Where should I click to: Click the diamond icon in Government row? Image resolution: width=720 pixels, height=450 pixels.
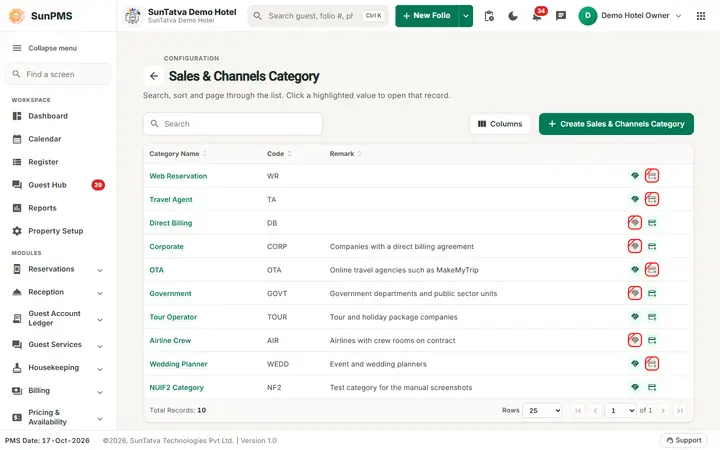635,293
